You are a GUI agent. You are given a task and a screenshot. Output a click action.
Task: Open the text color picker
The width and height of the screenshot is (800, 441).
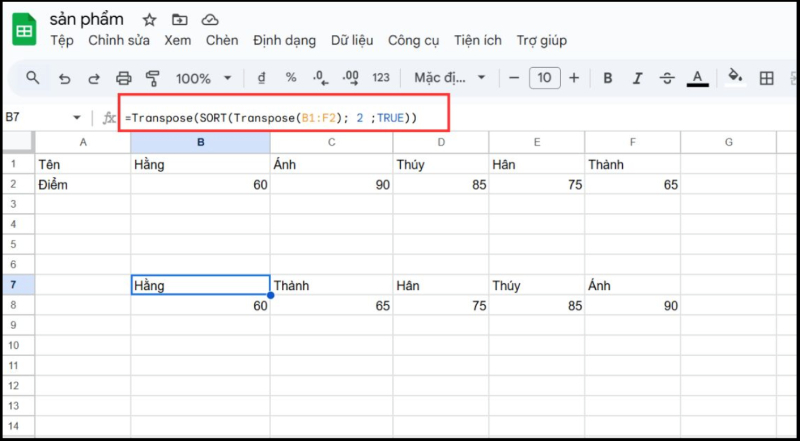coord(697,78)
